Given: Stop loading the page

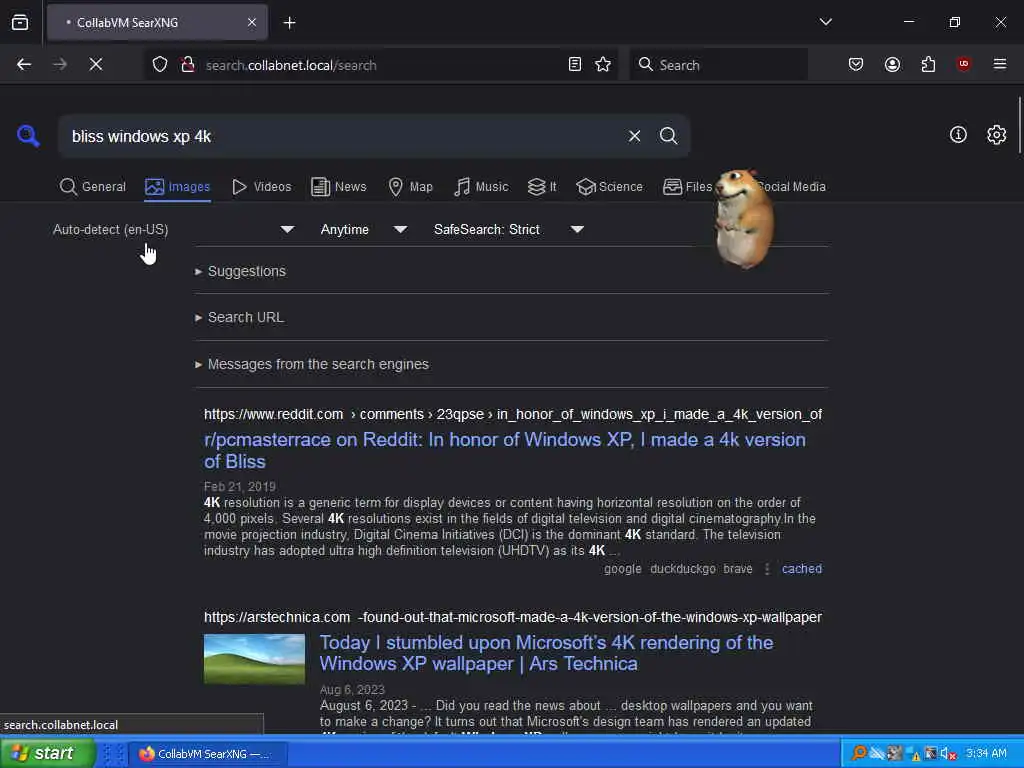Looking at the screenshot, I should pyautogui.click(x=95, y=65).
